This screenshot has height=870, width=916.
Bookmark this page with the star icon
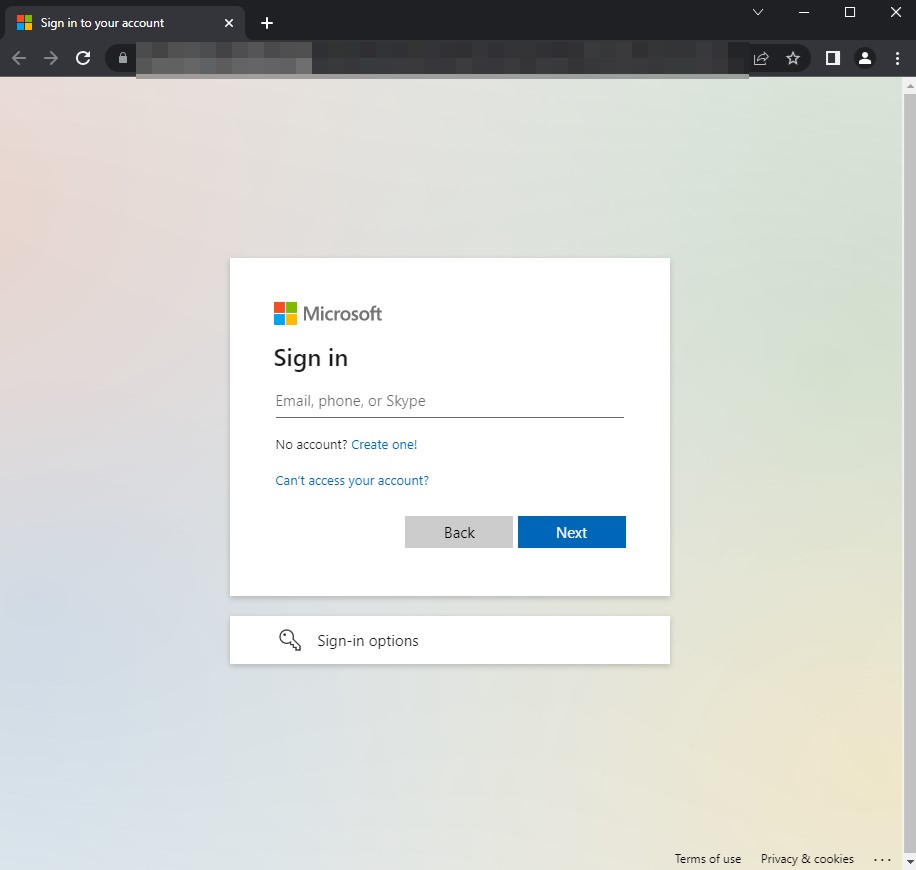793,58
